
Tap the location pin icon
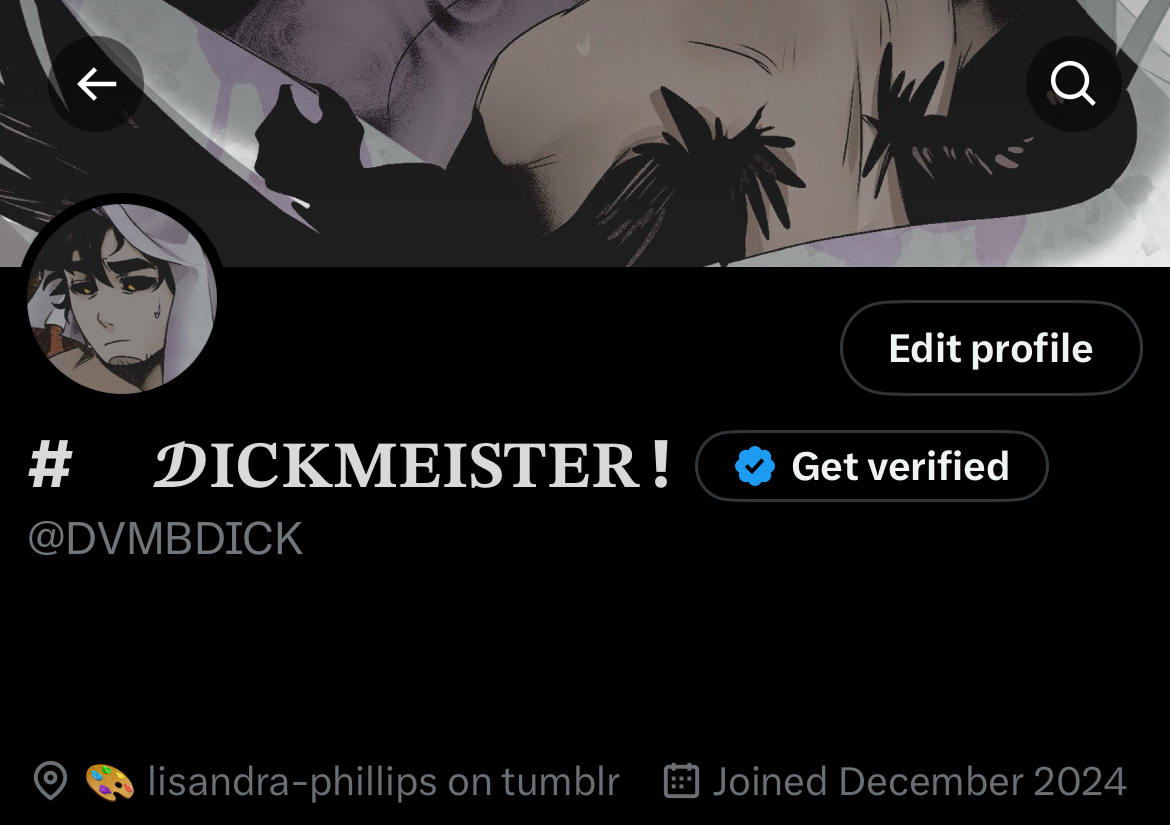(x=50, y=781)
